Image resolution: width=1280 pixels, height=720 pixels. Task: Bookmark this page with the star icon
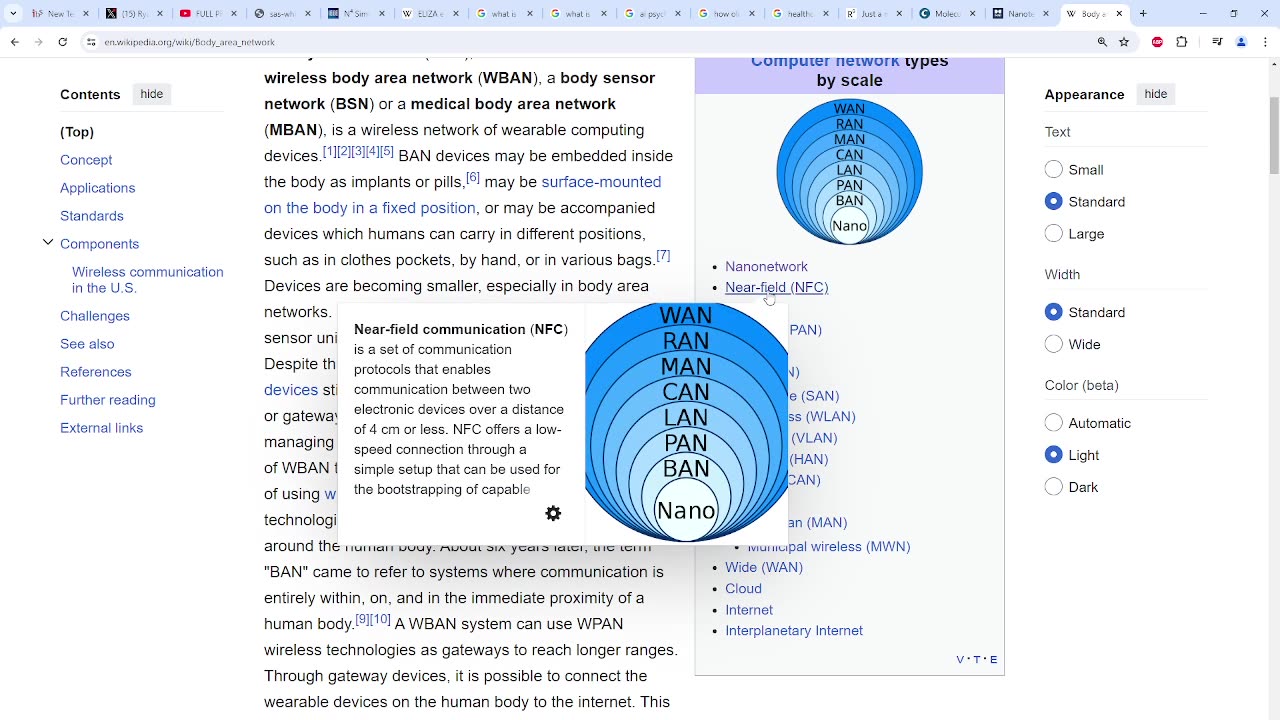click(x=1124, y=42)
